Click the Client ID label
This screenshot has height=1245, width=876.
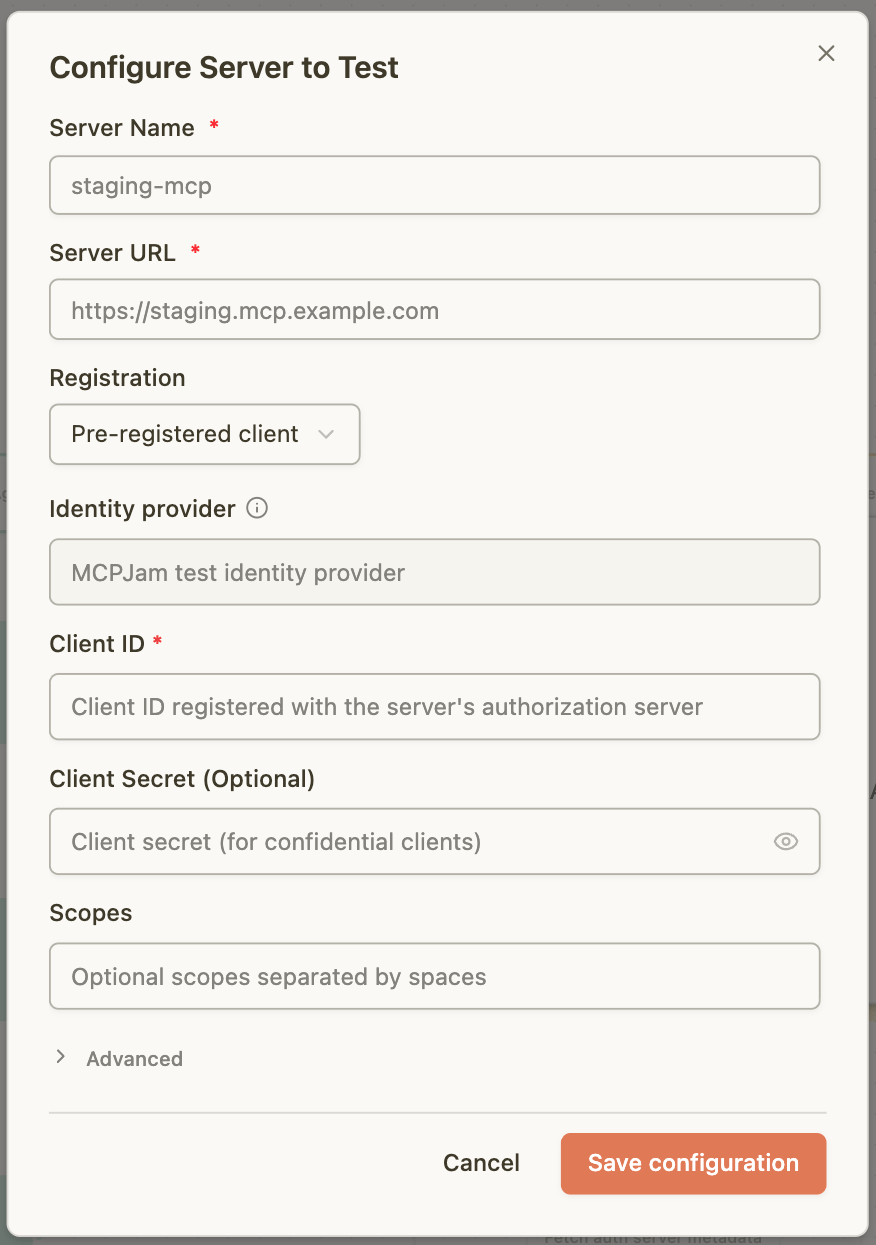click(97, 643)
